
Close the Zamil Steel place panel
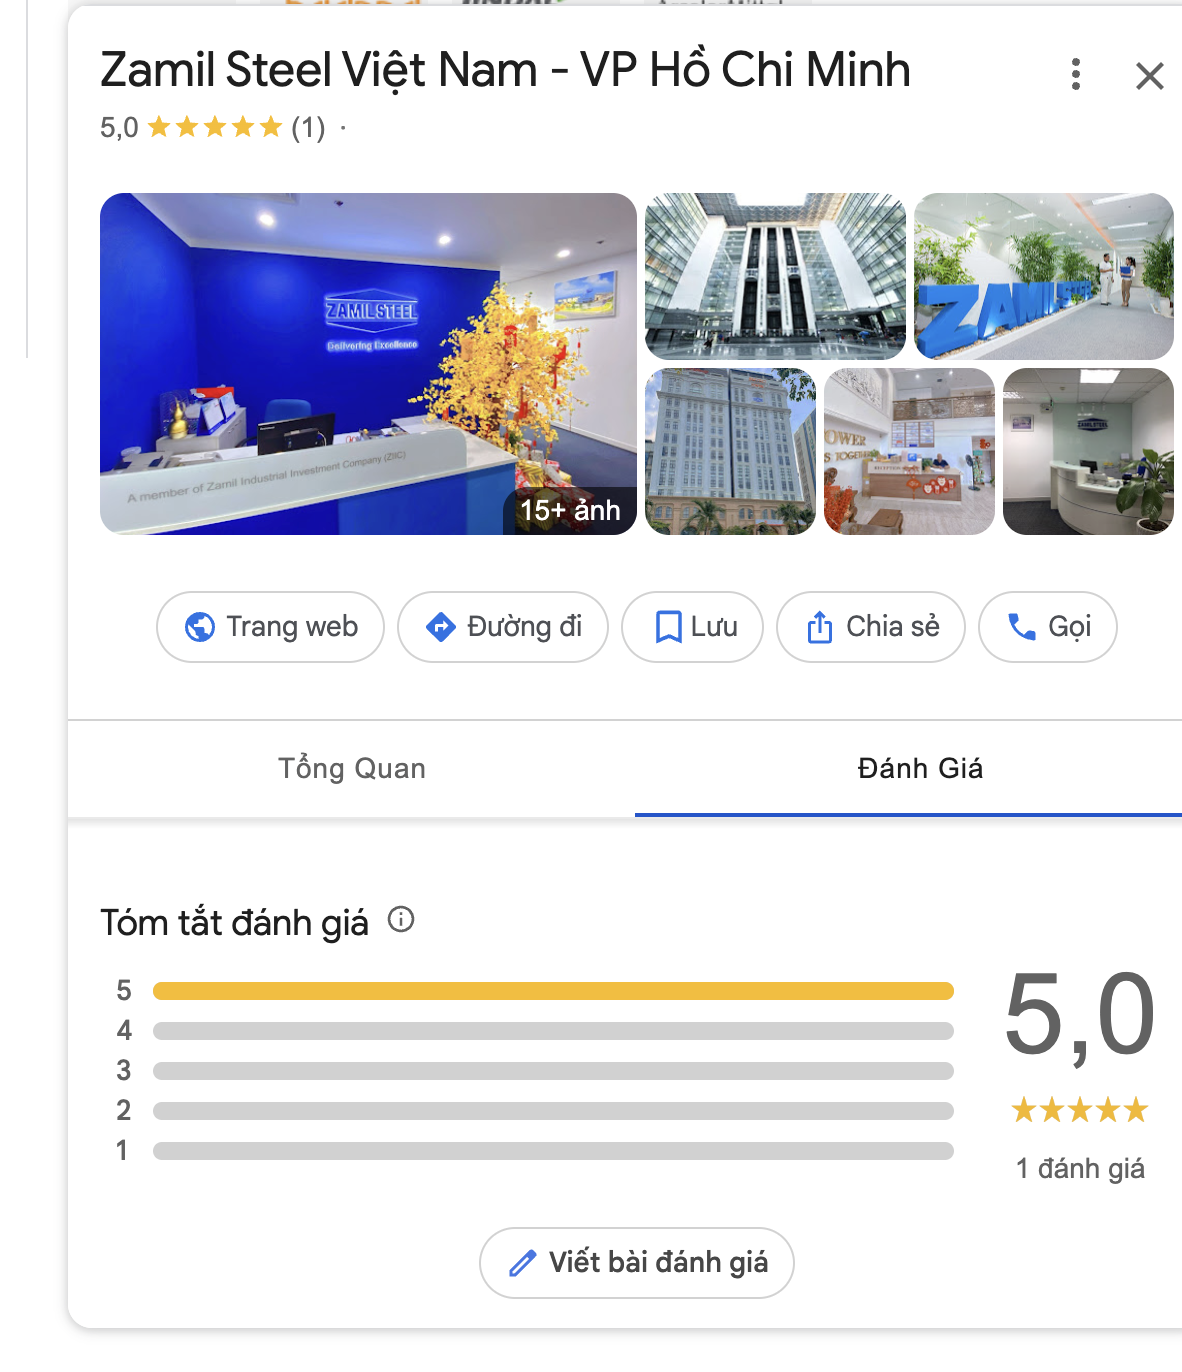point(1148,75)
